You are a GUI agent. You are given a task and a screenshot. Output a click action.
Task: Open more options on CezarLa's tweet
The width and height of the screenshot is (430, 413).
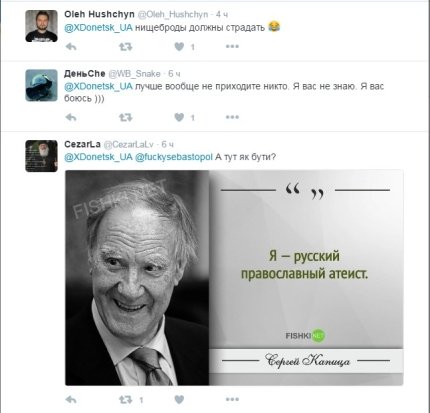[232, 399]
